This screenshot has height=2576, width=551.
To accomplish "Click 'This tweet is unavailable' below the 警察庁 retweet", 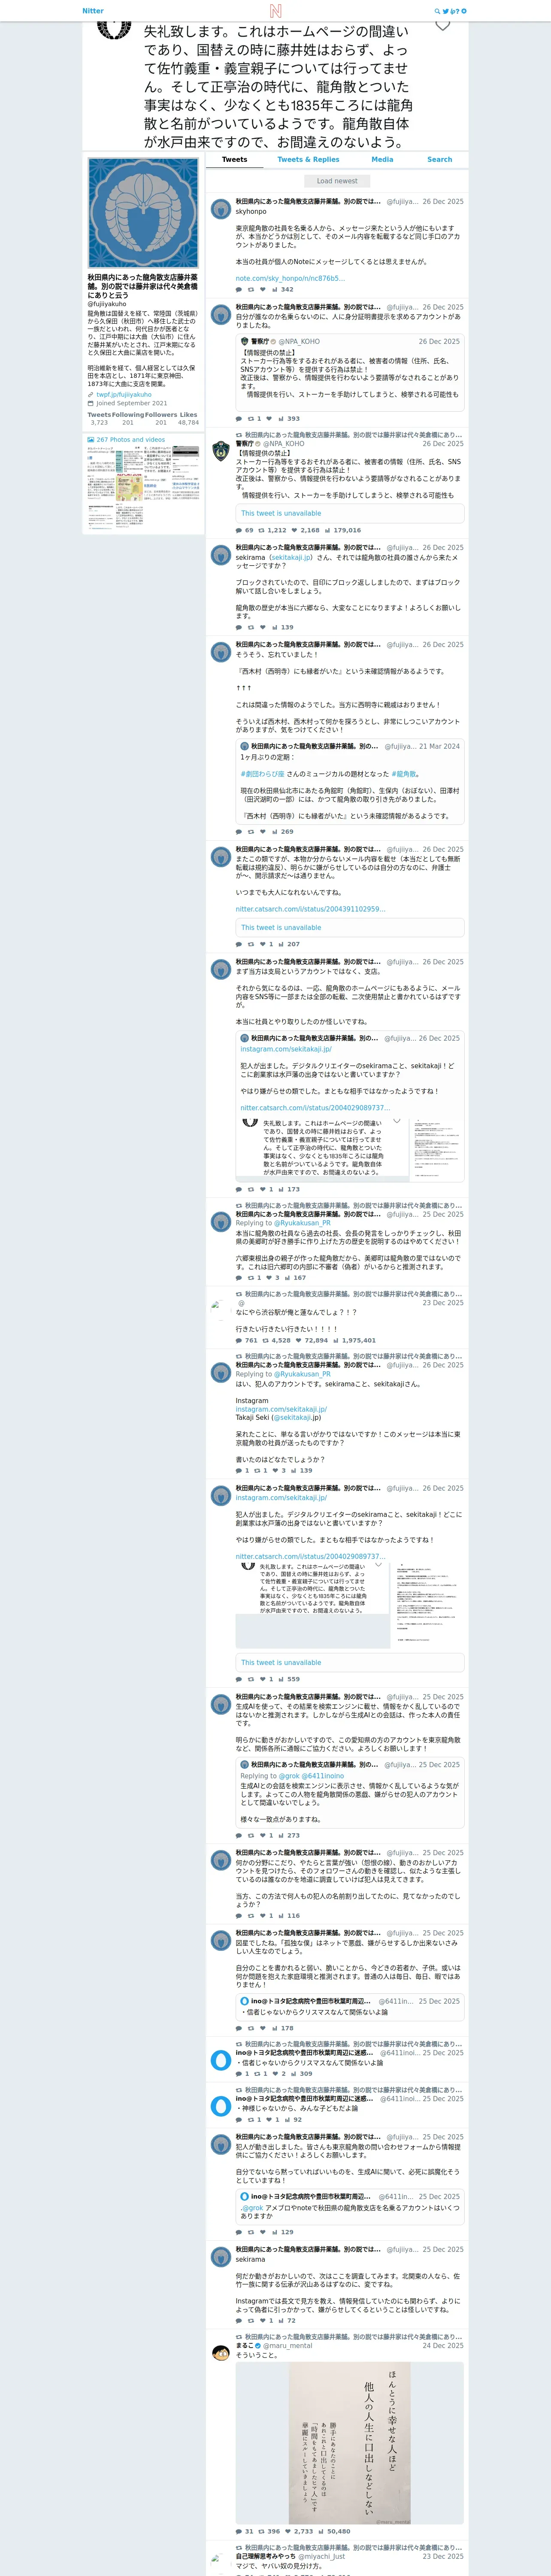I will [350, 513].
